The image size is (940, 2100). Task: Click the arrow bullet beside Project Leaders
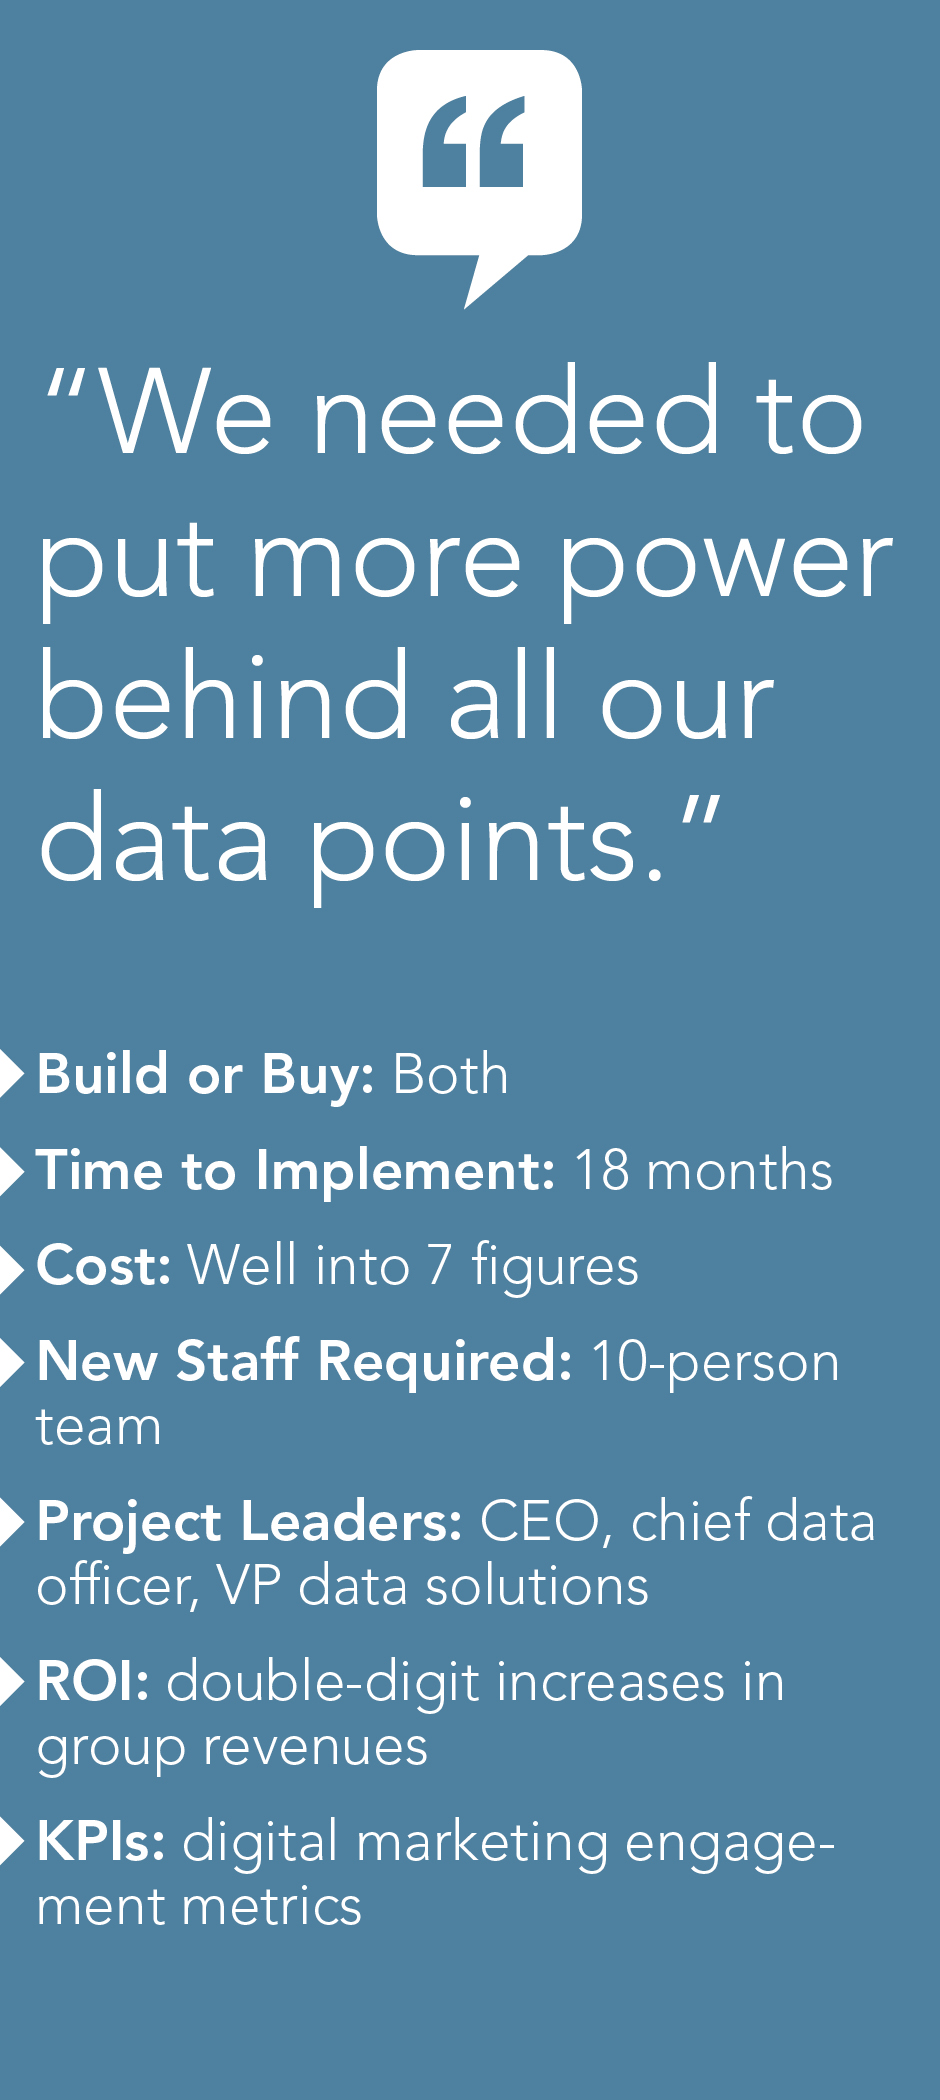click(x=11, y=1522)
